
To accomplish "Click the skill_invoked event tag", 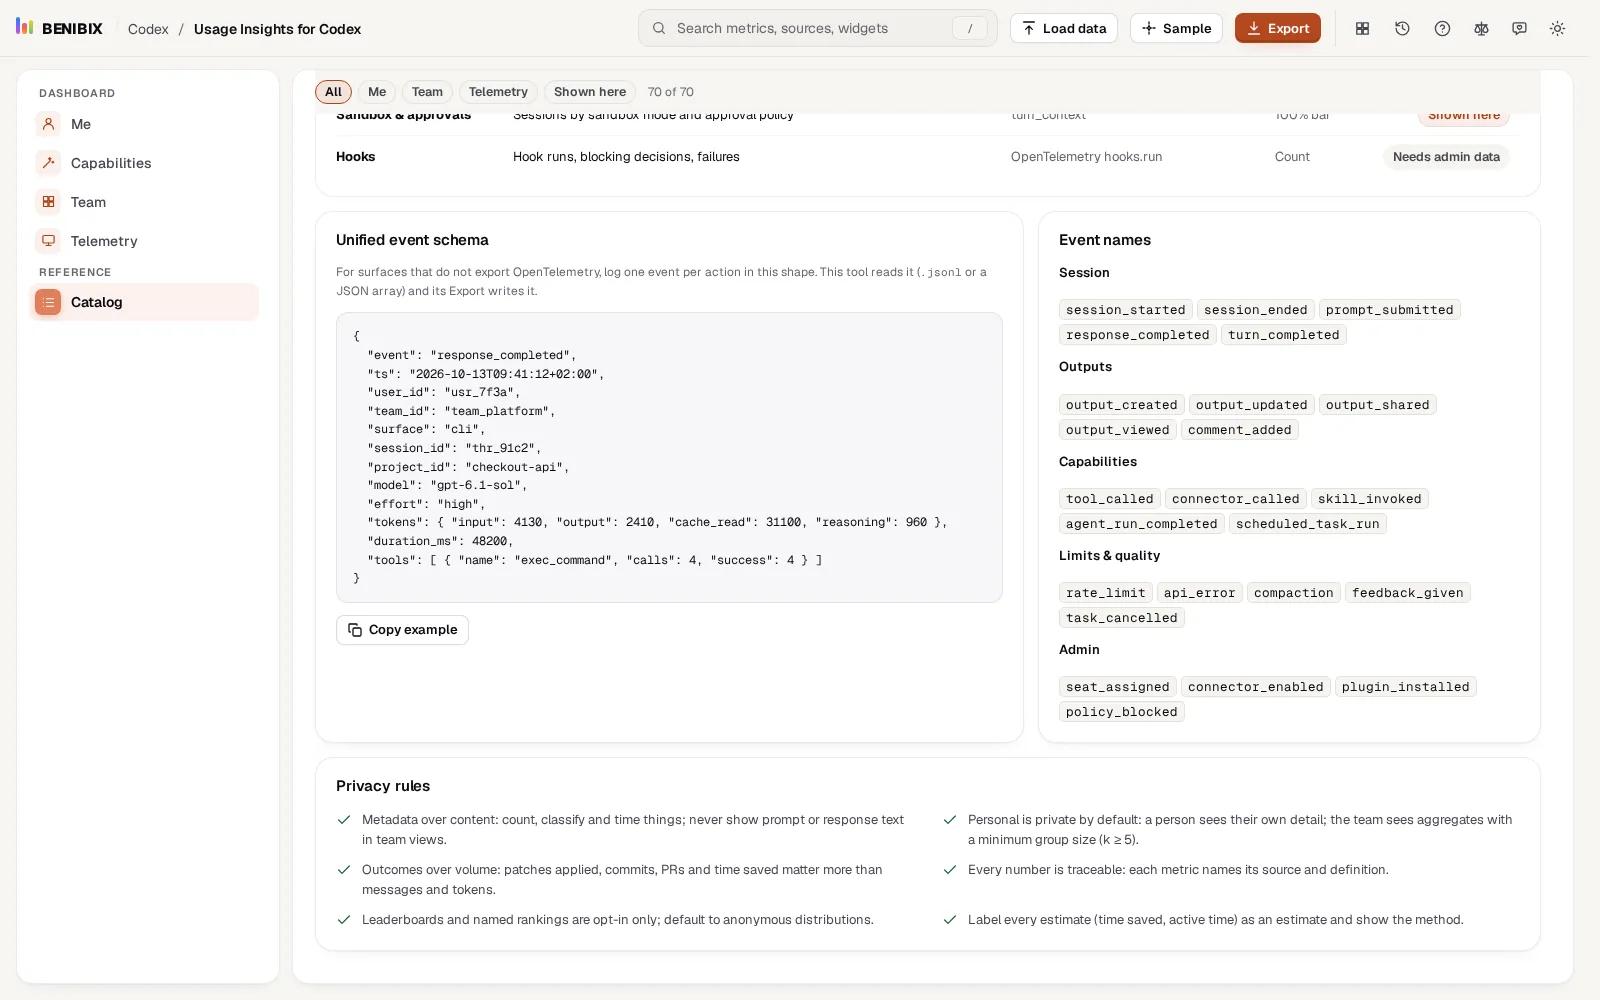I will coord(1370,499).
